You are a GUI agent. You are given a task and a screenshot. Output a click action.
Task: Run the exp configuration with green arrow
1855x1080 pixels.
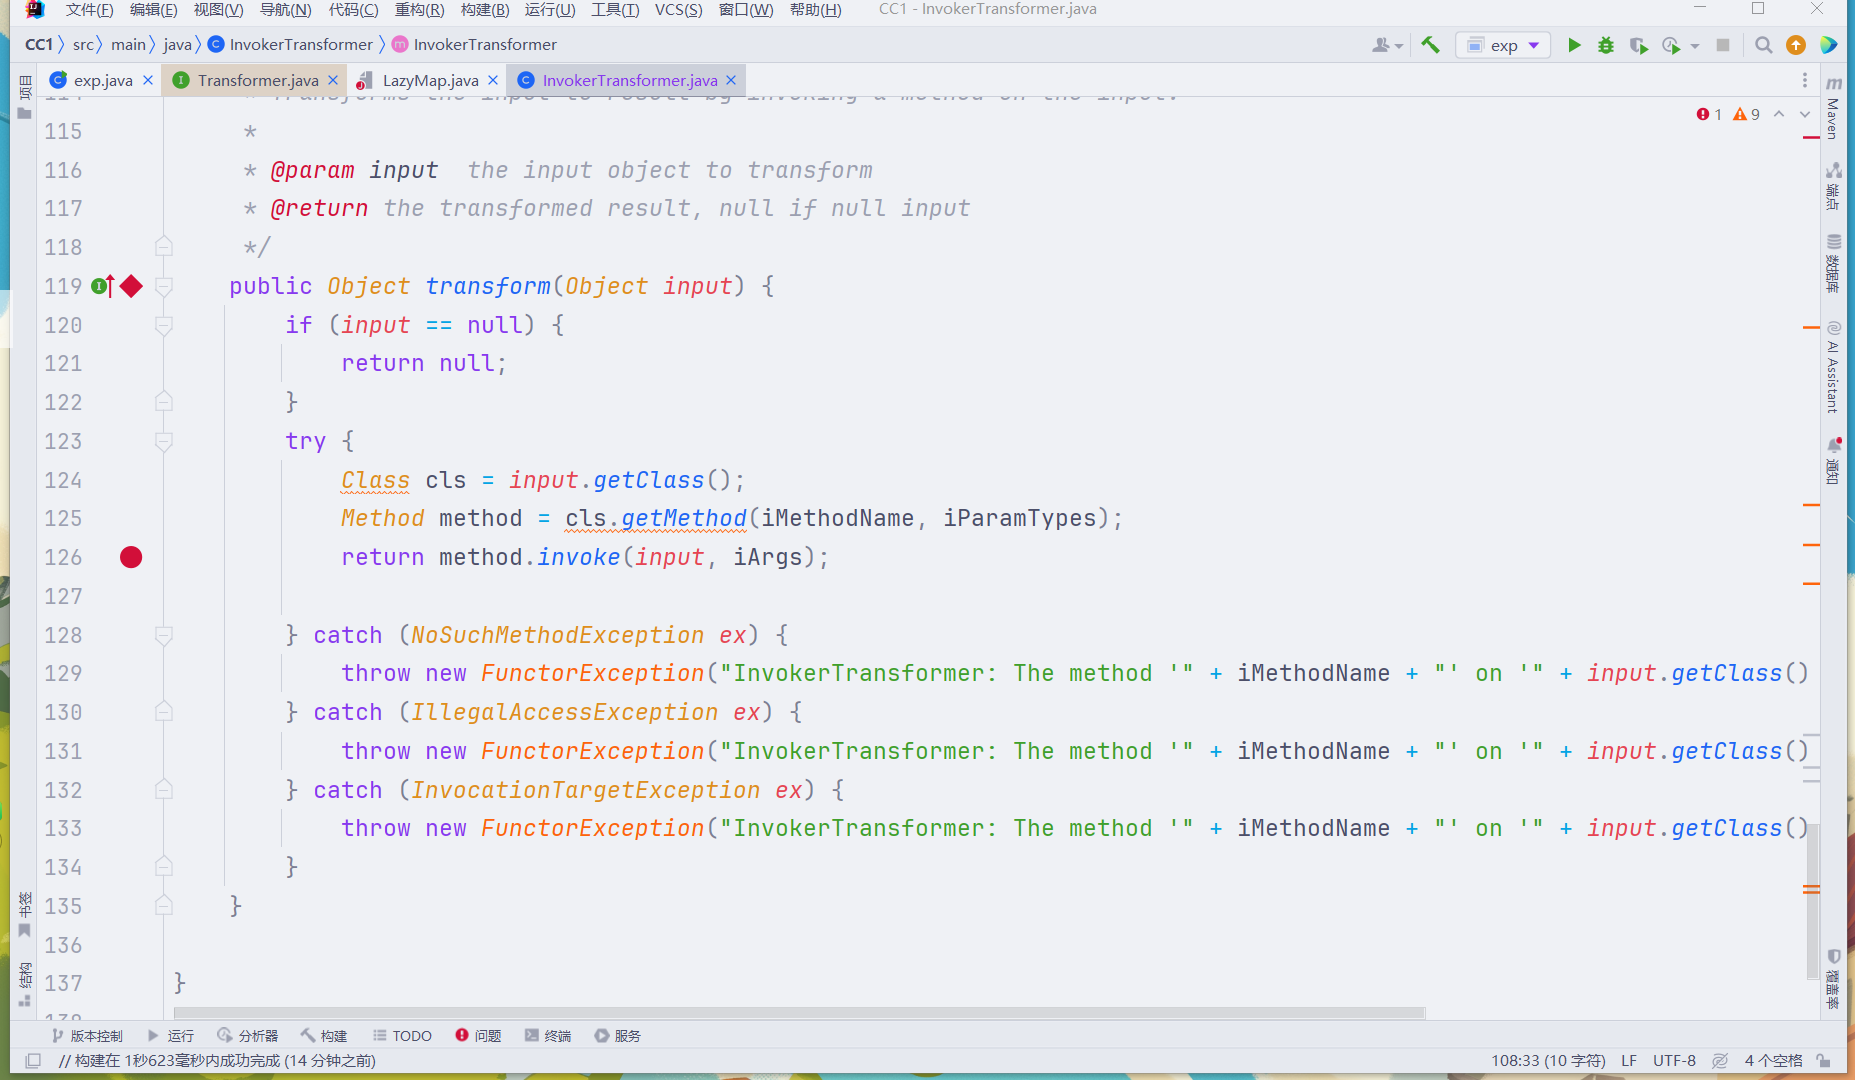(1573, 44)
